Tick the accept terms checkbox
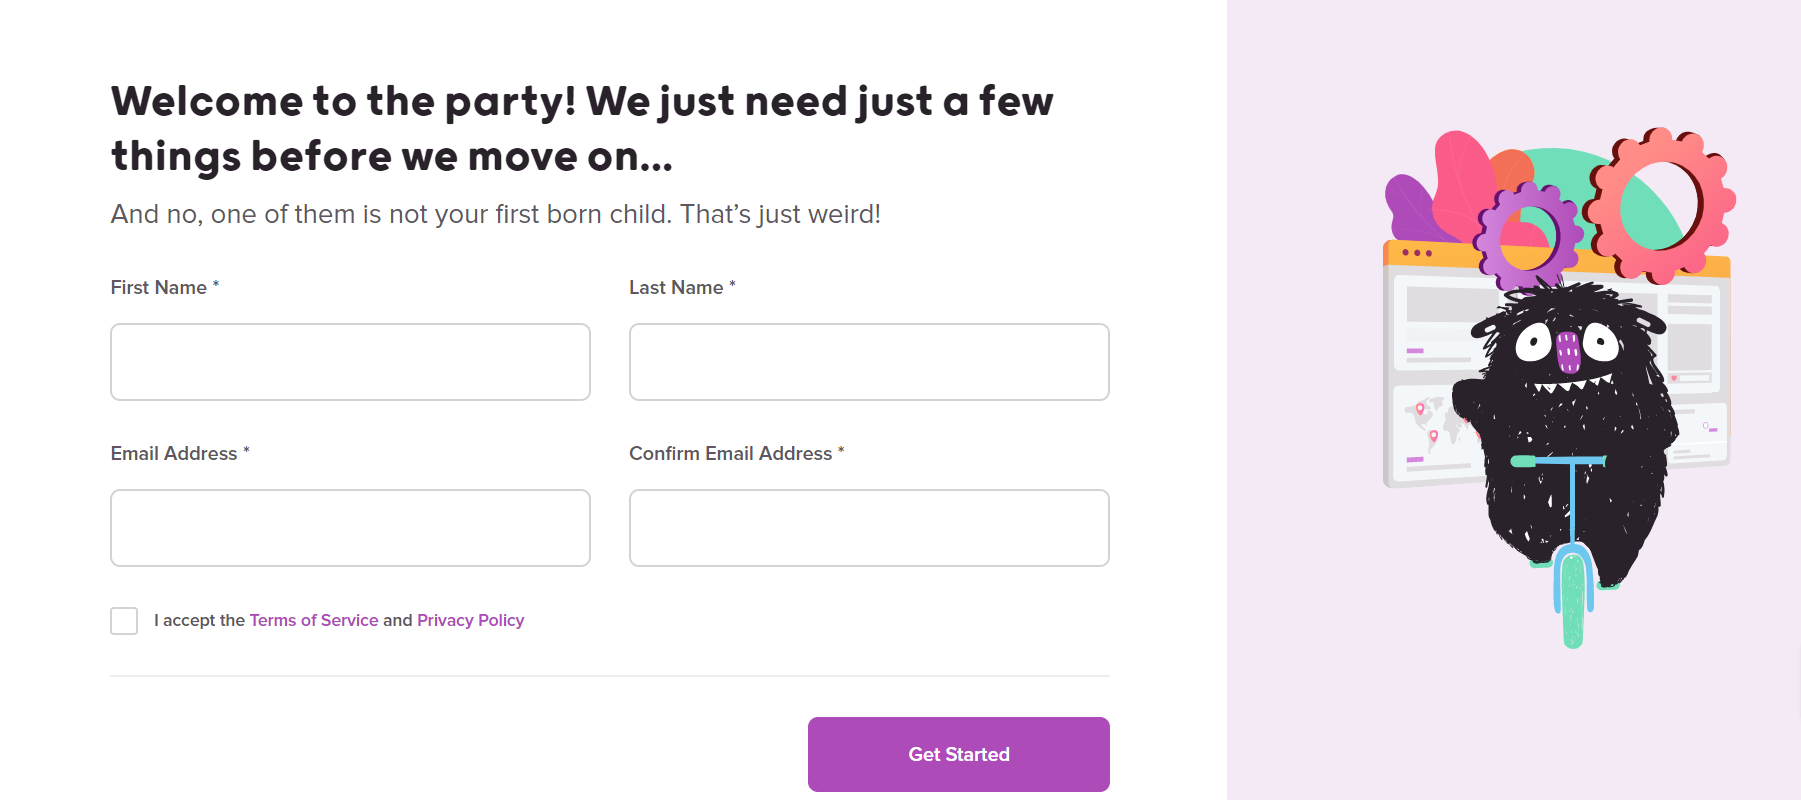The height and width of the screenshot is (800, 1801). (124, 621)
